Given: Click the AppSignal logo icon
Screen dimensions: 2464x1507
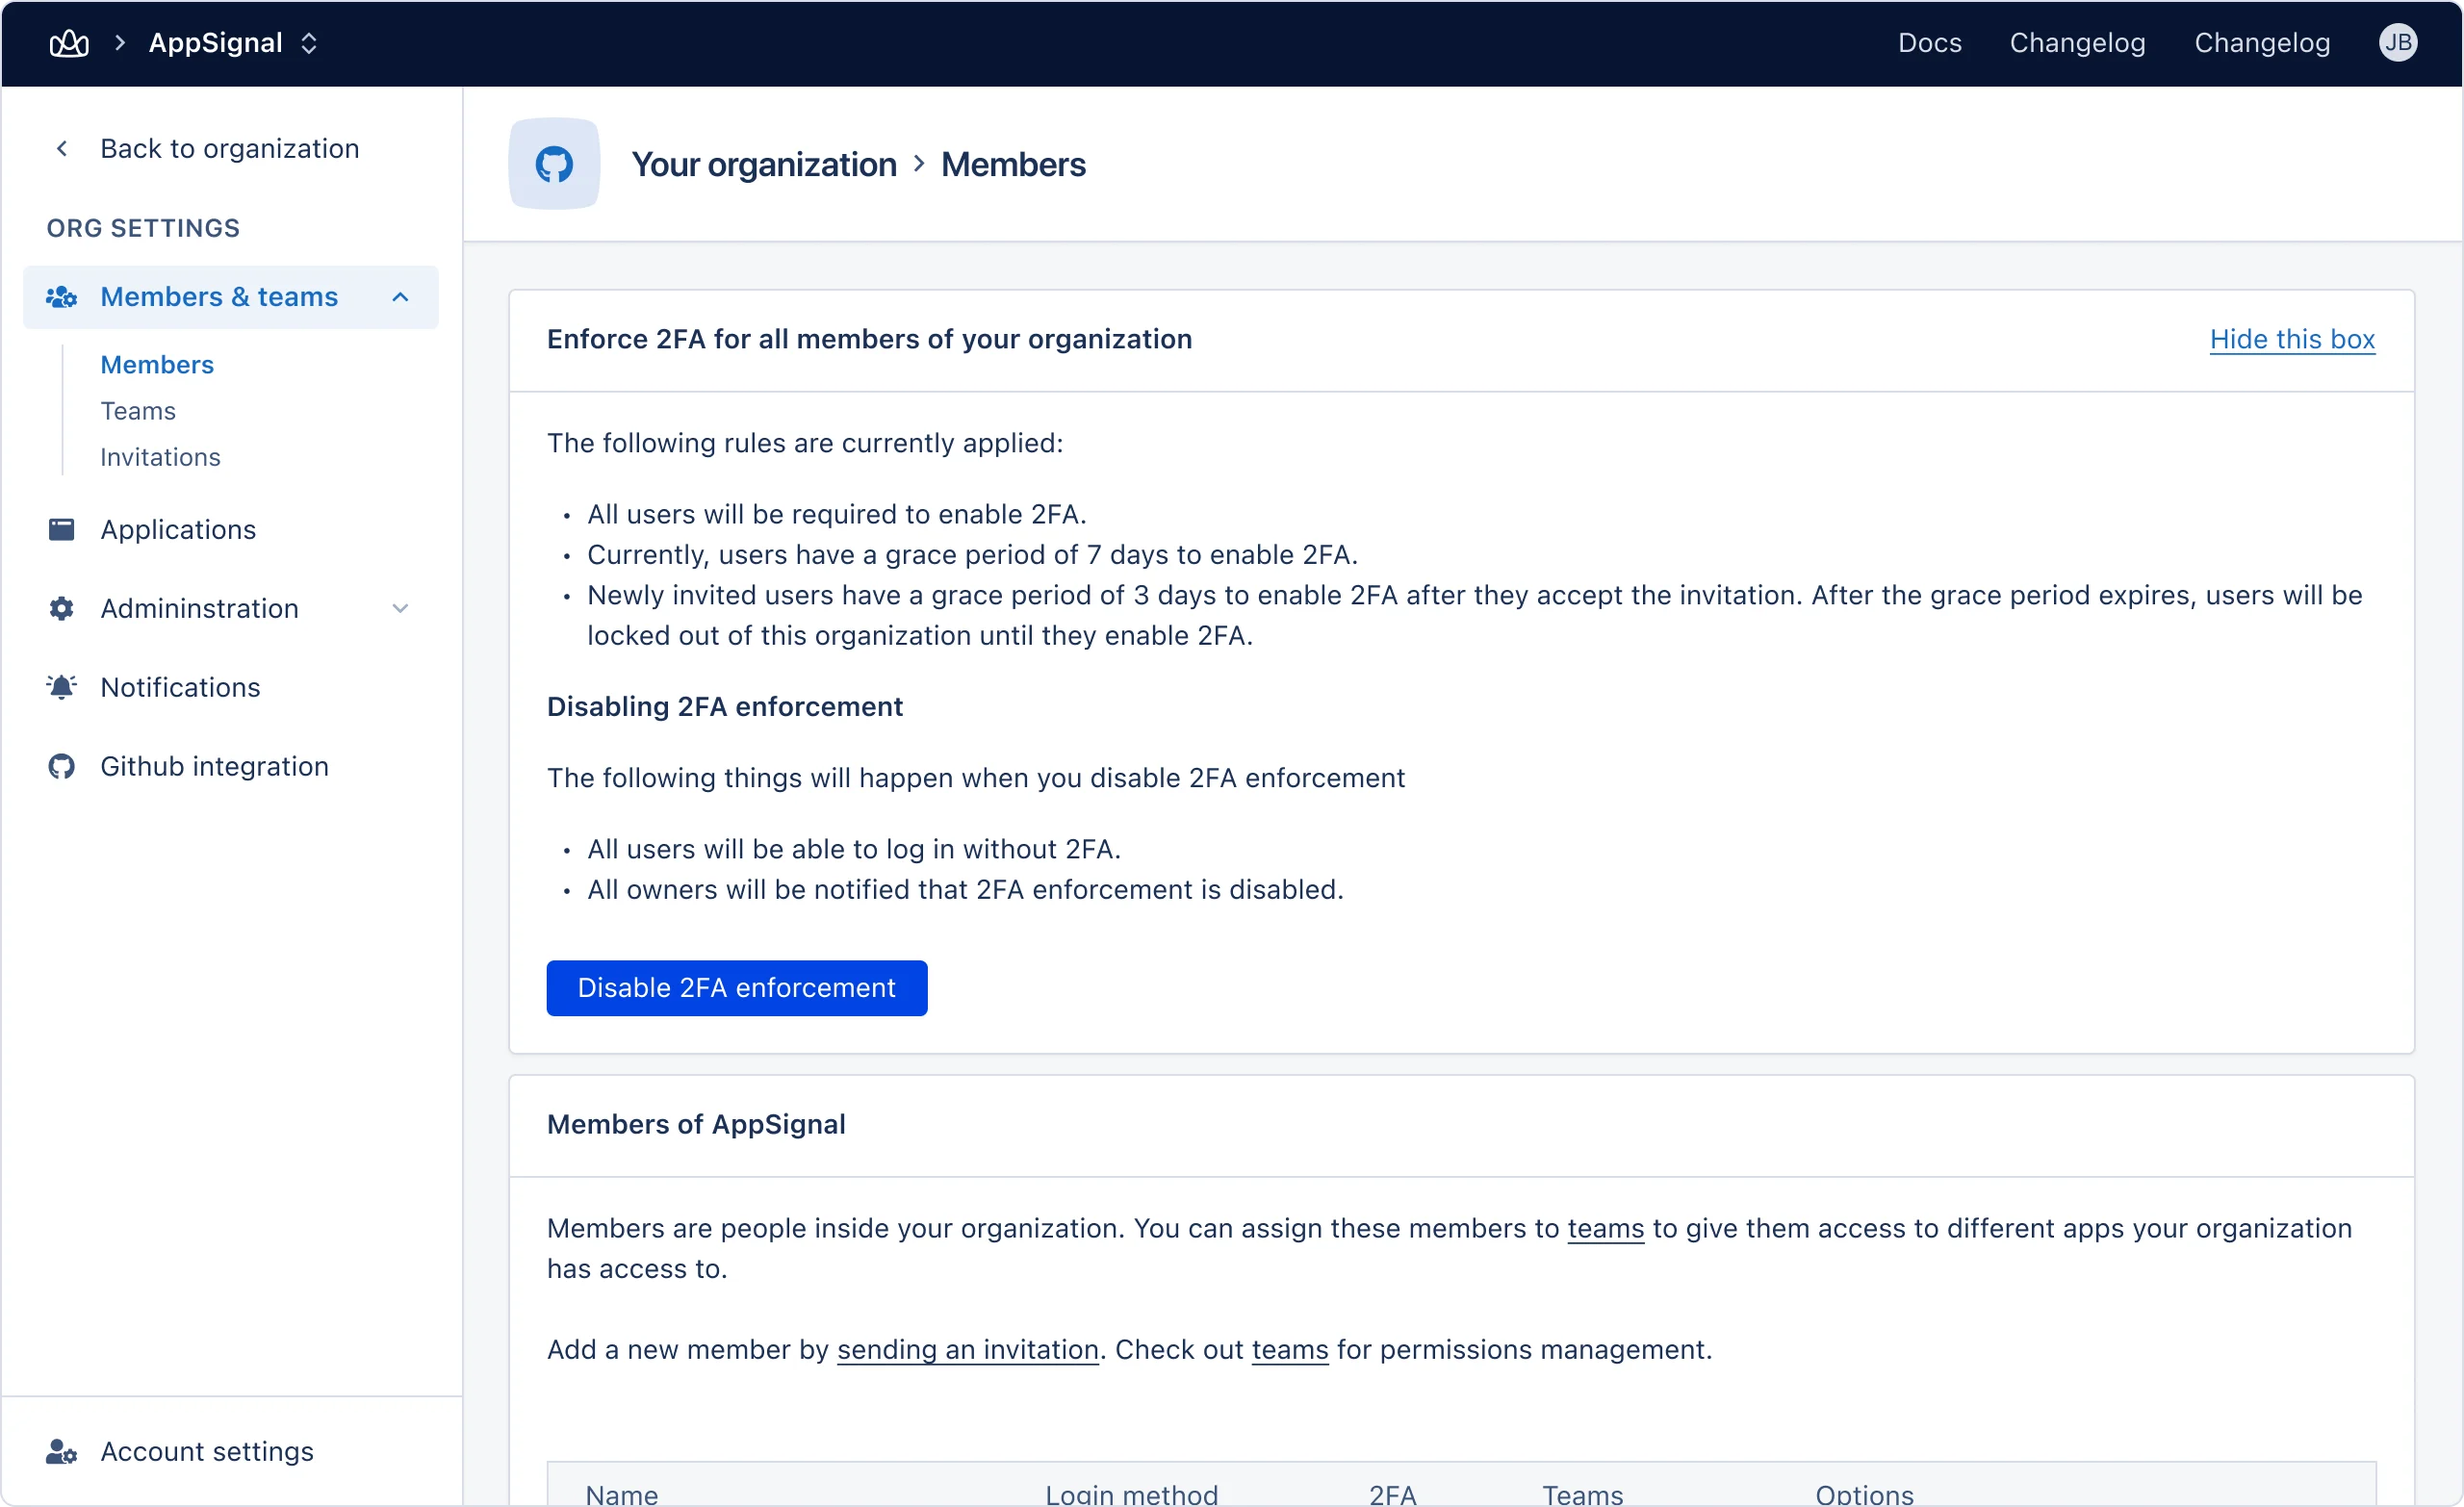Looking at the screenshot, I should pyautogui.click(x=69, y=43).
